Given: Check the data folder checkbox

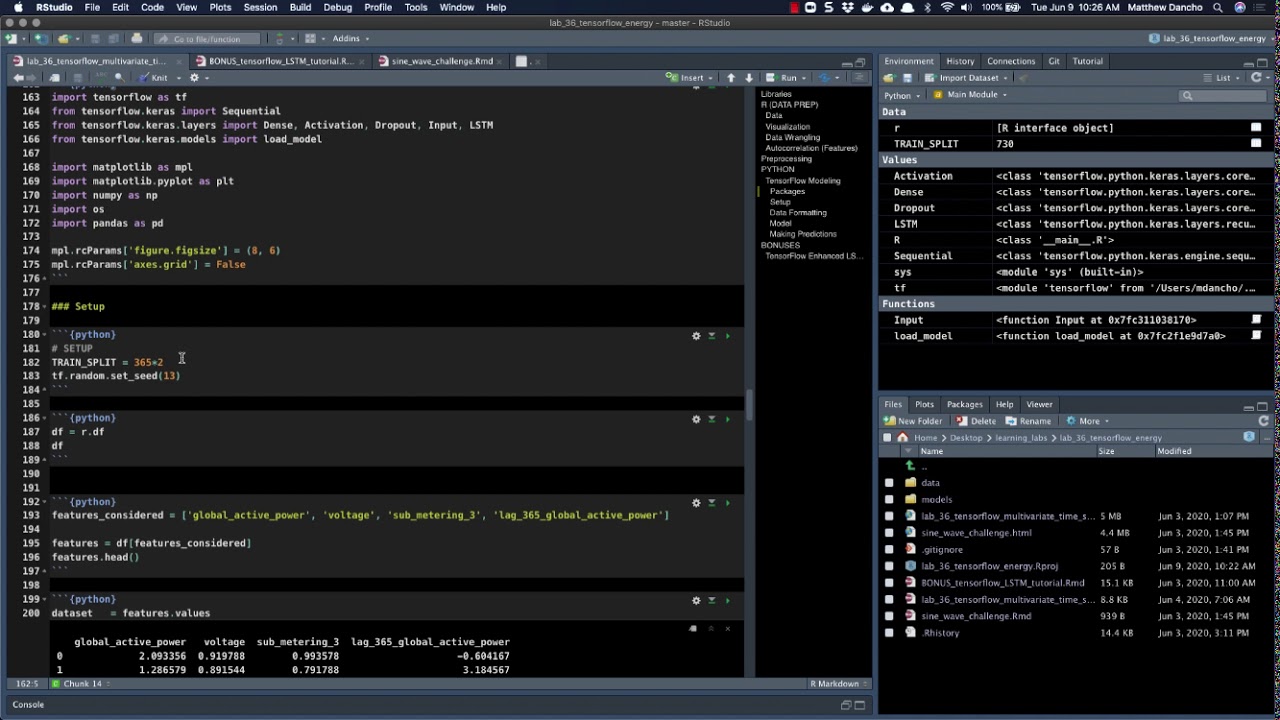Looking at the screenshot, I should pos(889,483).
